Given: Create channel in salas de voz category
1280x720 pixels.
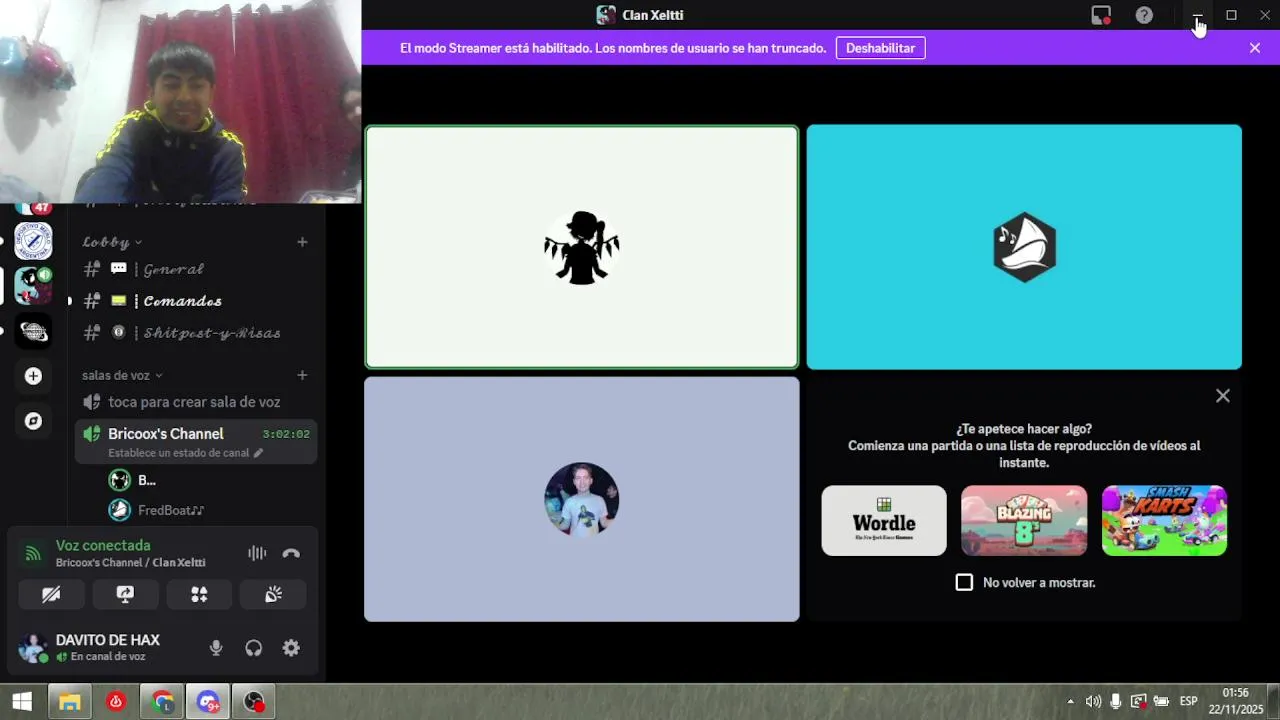Looking at the screenshot, I should (x=302, y=375).
